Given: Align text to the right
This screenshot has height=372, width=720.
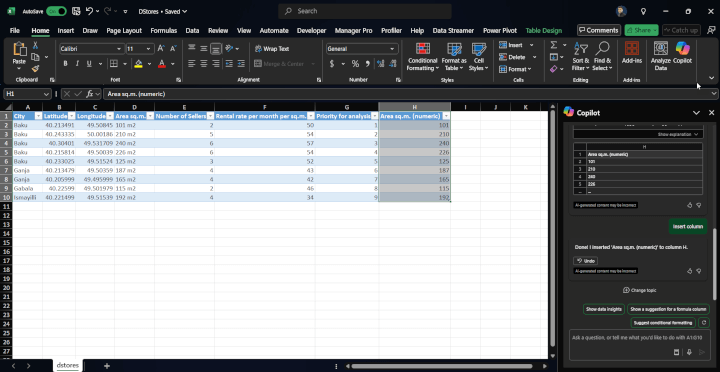Looking at the screenshot, I should click(x=216, y=64).
